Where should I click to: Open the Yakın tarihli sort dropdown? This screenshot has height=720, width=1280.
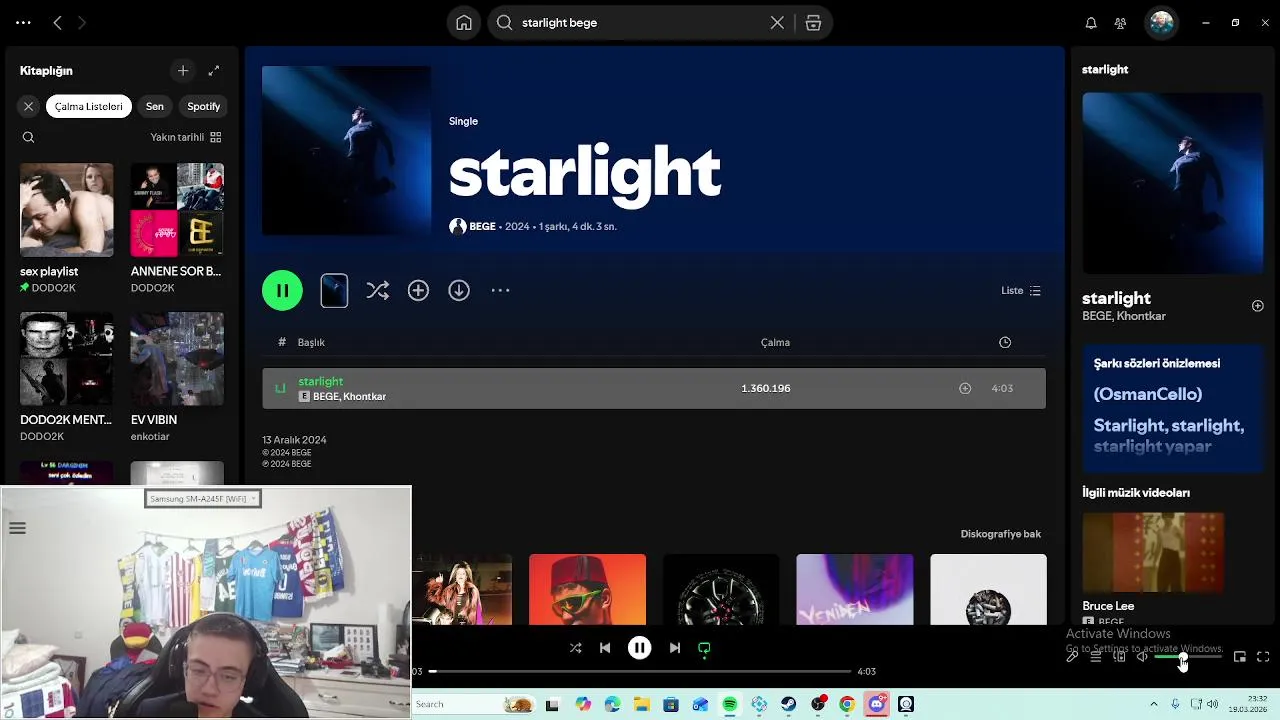click(x=186, y=137)
